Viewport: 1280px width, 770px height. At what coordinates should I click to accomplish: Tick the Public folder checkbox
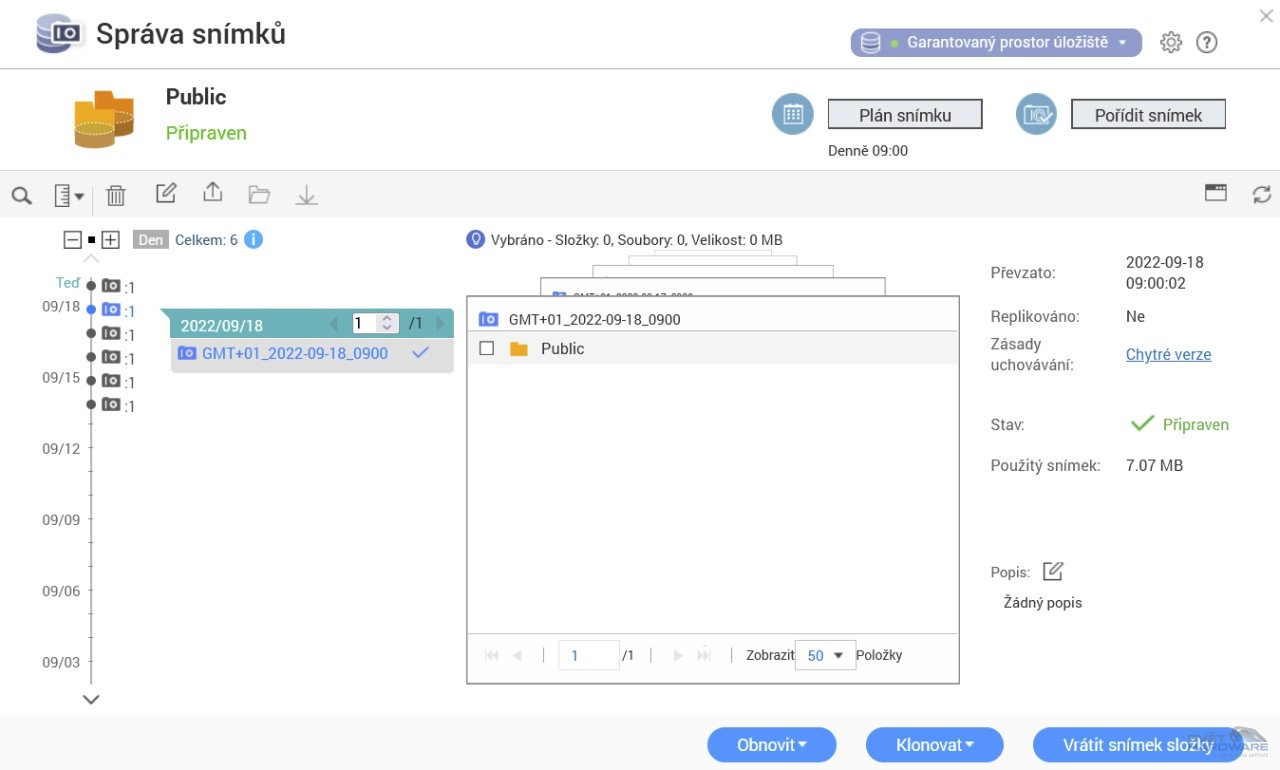point(487,349)
